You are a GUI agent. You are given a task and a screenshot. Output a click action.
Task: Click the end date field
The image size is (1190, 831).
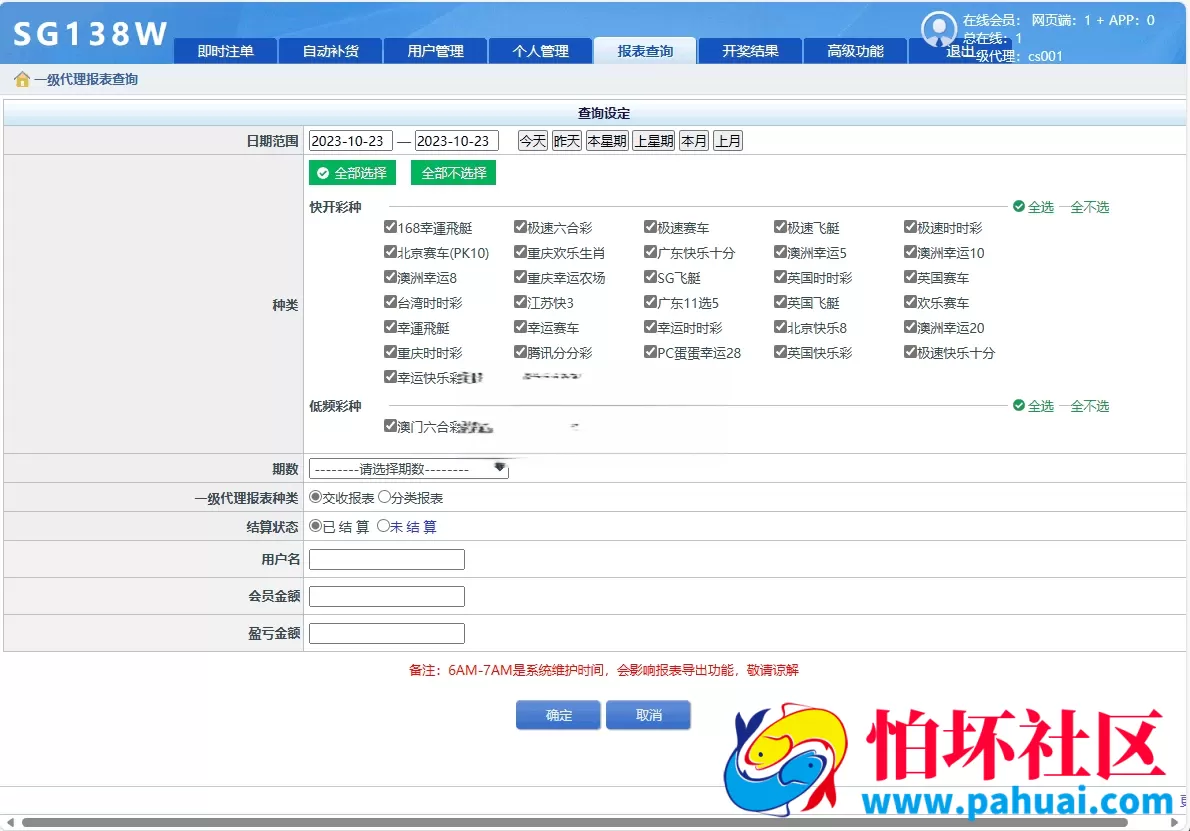456,141
